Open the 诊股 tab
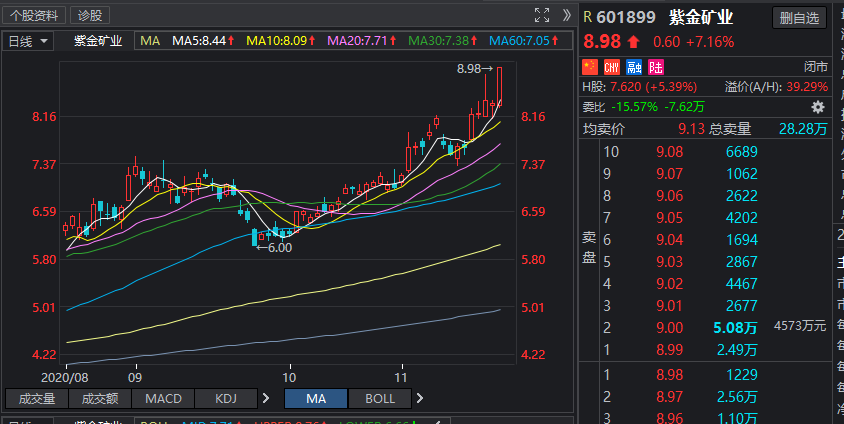844x424 pixels. (90, 16)
